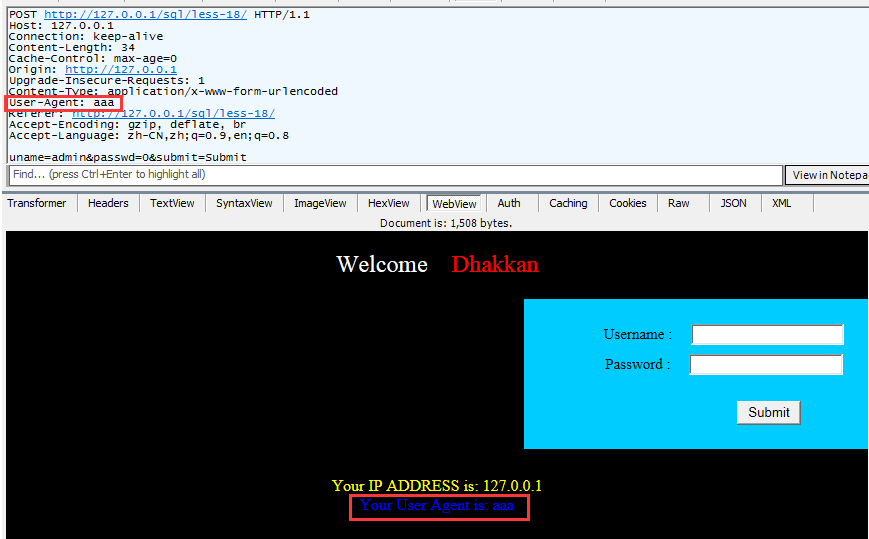The image size is (869, 539).
Task: Open the Cookies tab
Action: 627,203
